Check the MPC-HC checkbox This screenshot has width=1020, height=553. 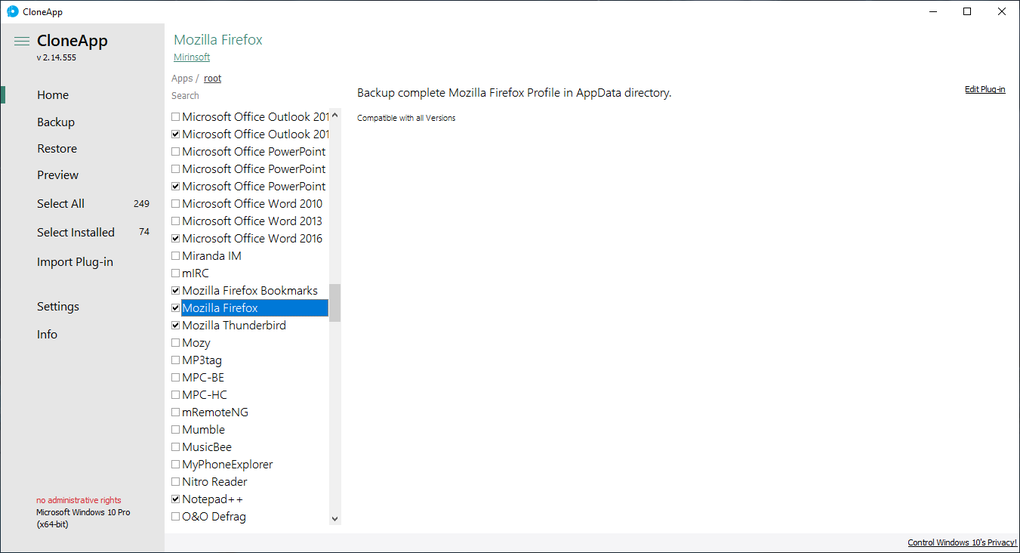coord(176,395)
